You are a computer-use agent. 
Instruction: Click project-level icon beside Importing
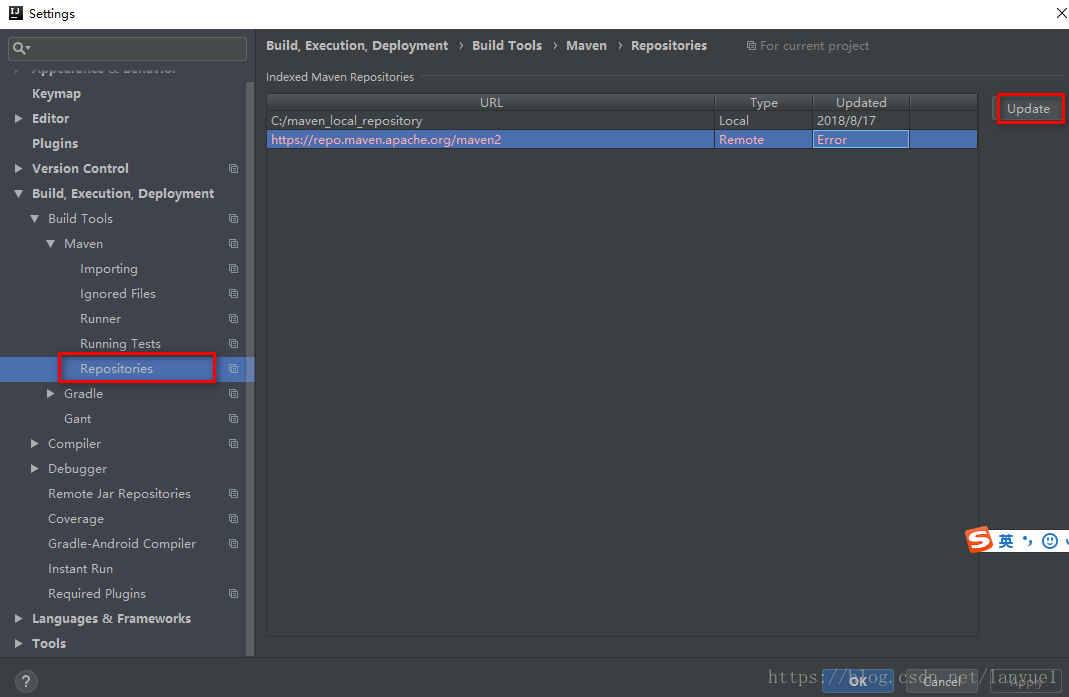point(234,269)
